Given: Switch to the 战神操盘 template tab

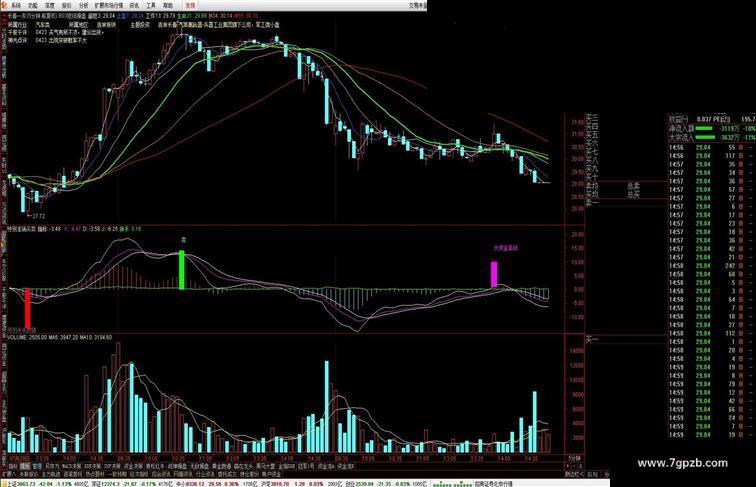Looking at the screenshot, I should pos(176,467).
